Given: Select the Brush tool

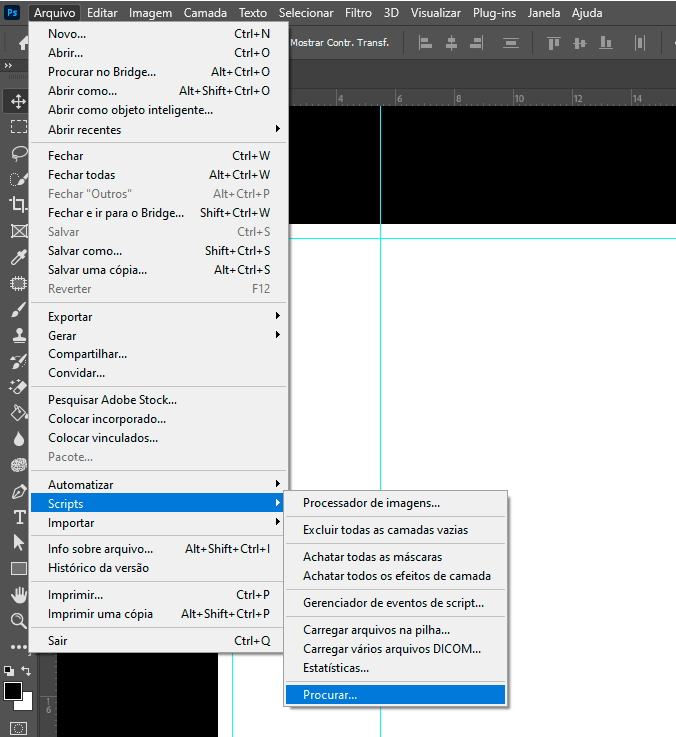Looking at the screenshot, I should (x=18, y=310).
